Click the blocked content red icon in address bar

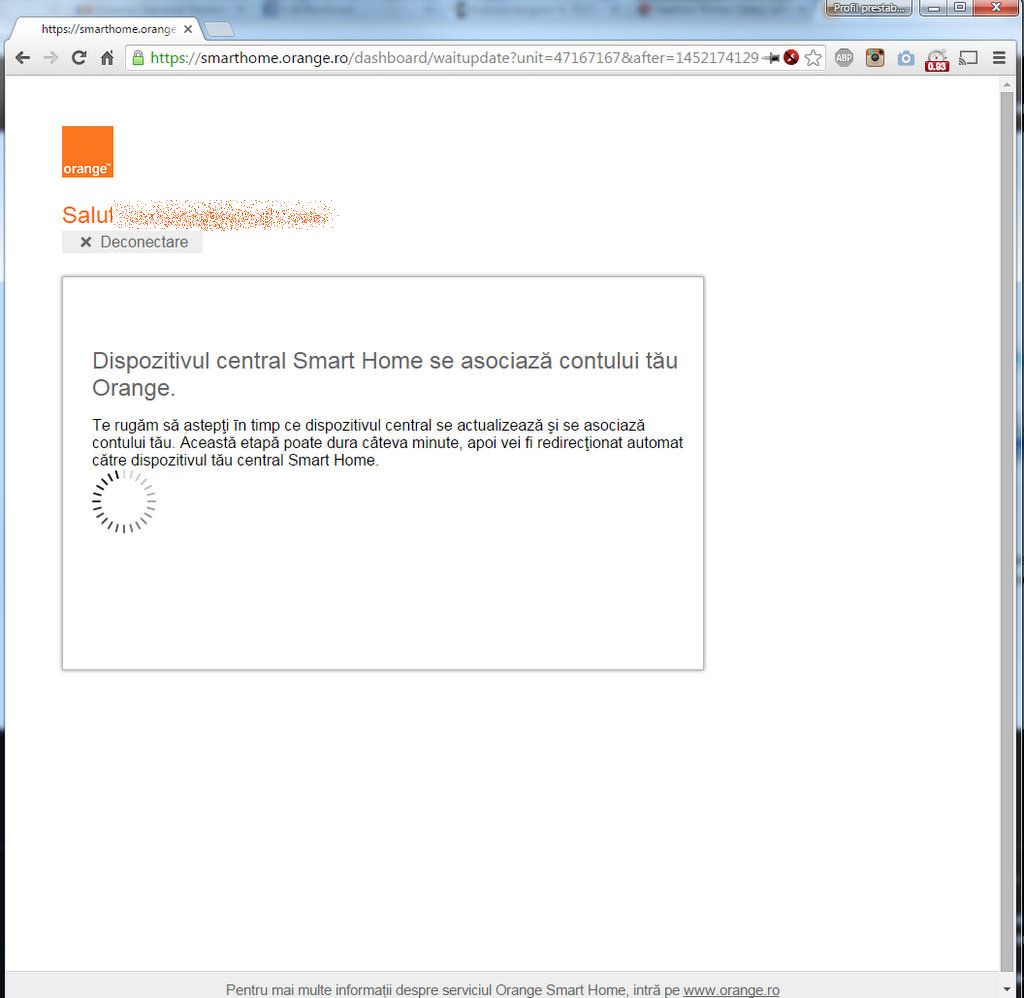tap(791, 58)
